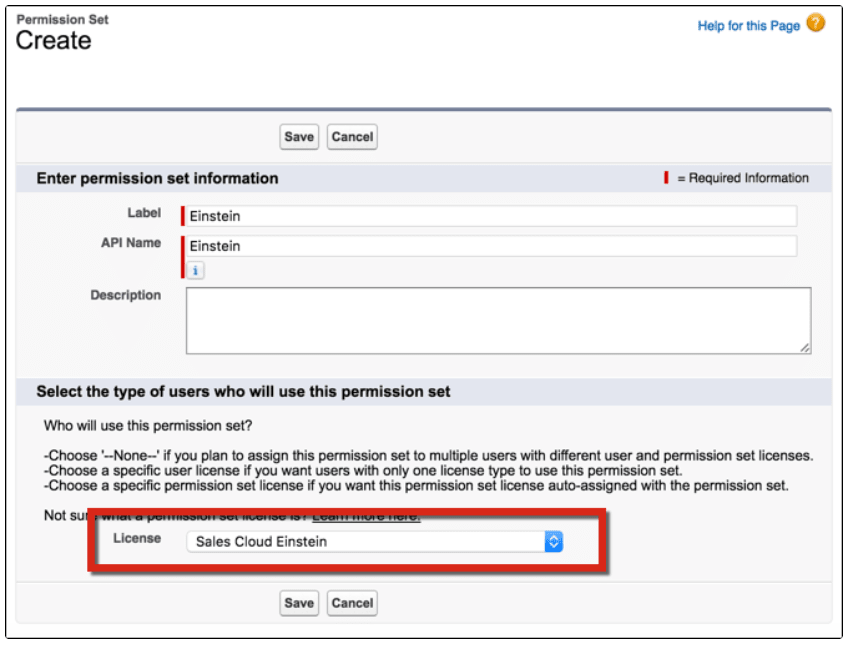
Task: Click inside the Description text area
Action: pos(498,320)
